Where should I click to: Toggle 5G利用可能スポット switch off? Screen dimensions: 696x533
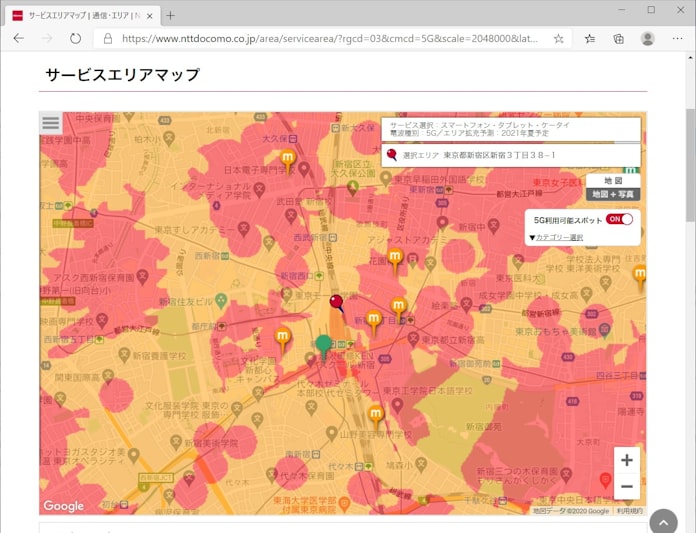[x=619, y=219]
